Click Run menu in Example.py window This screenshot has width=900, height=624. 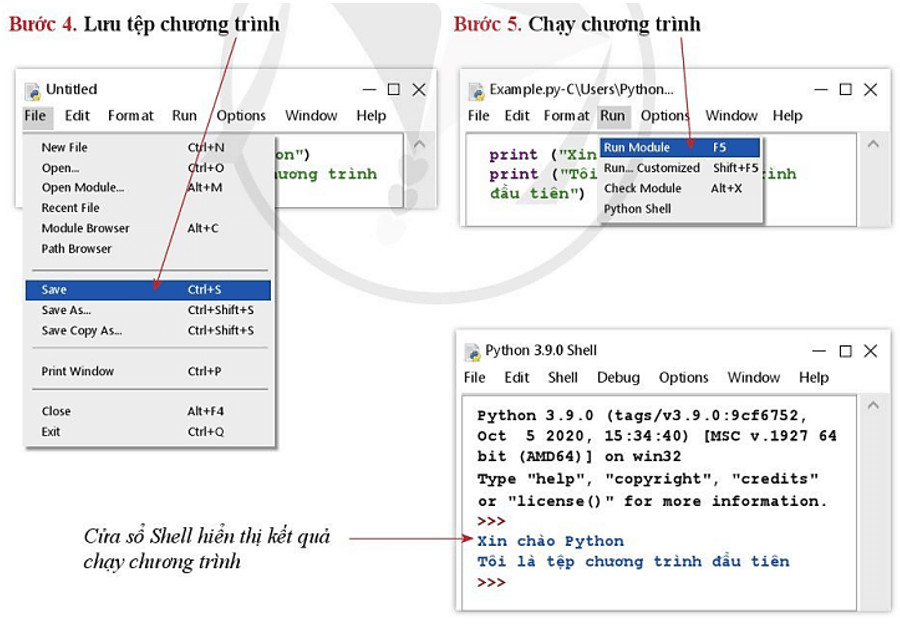613,115
